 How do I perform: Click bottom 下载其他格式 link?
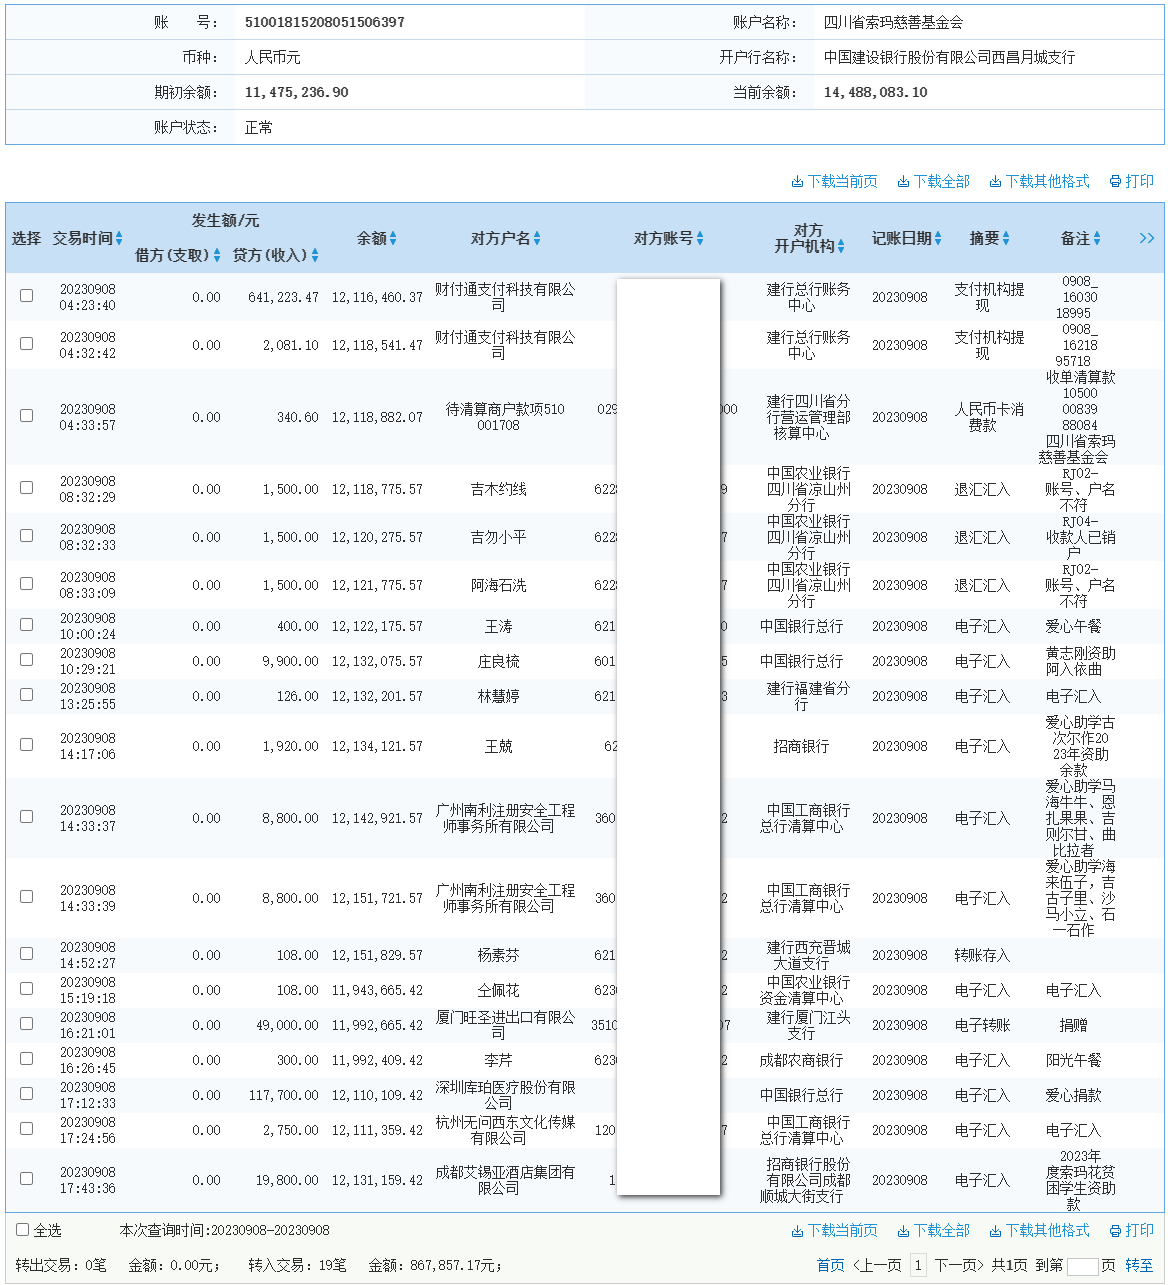click(1040, 1230)
